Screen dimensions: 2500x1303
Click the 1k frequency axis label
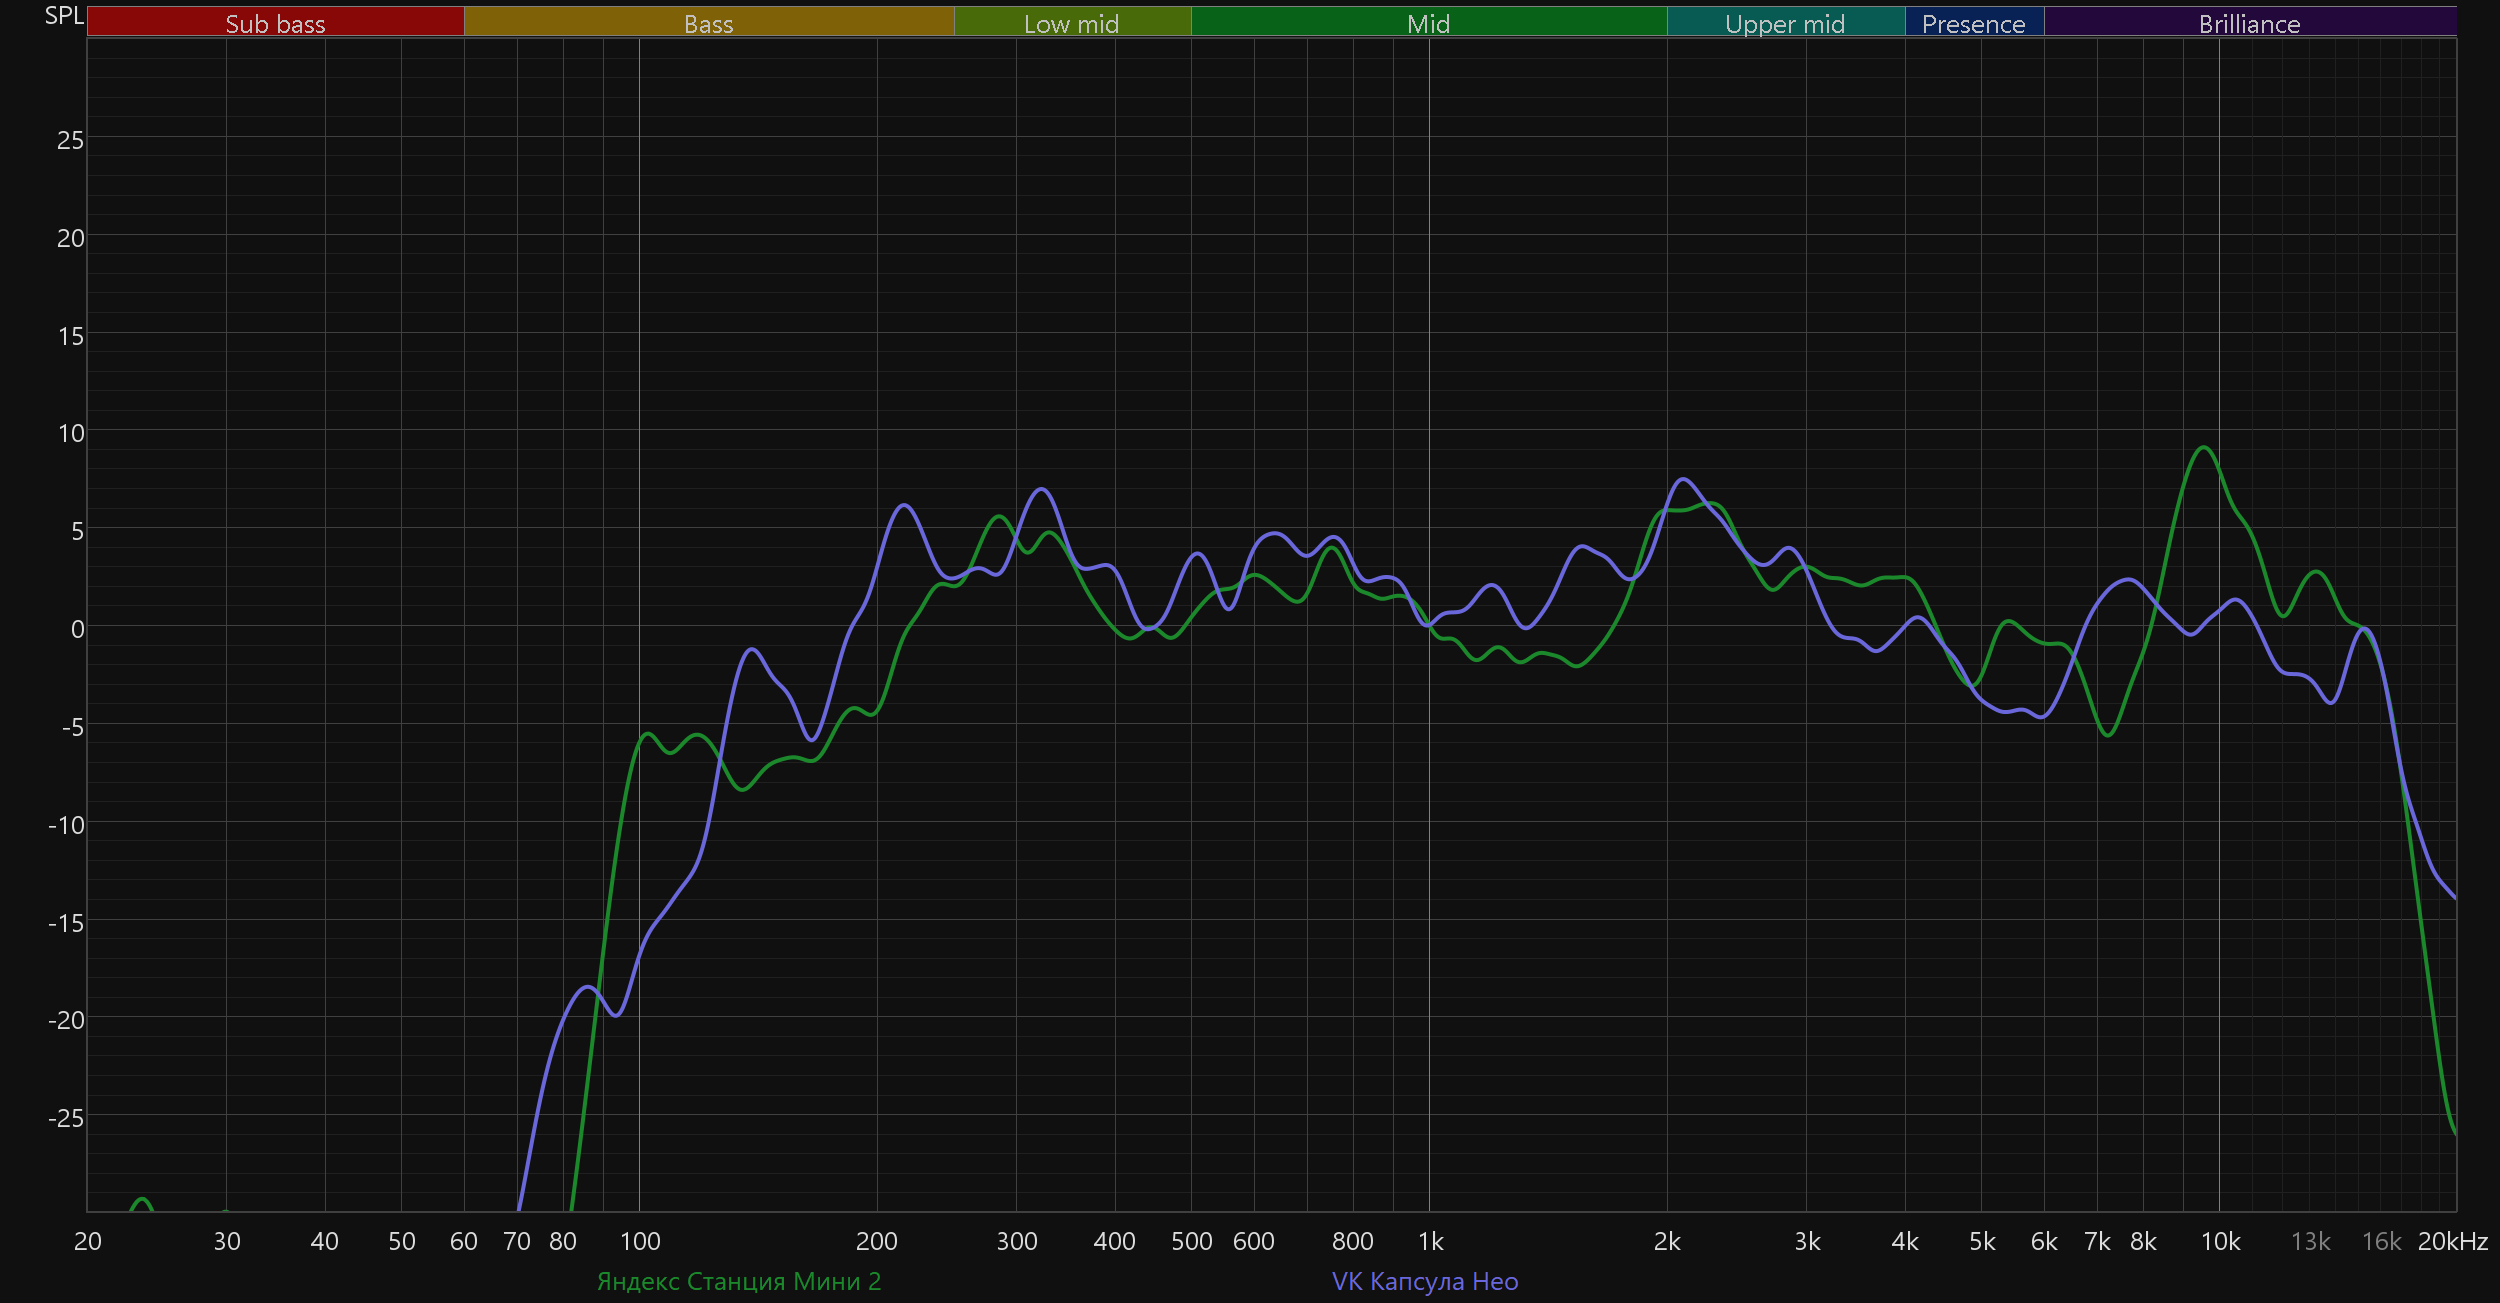1430,1241
